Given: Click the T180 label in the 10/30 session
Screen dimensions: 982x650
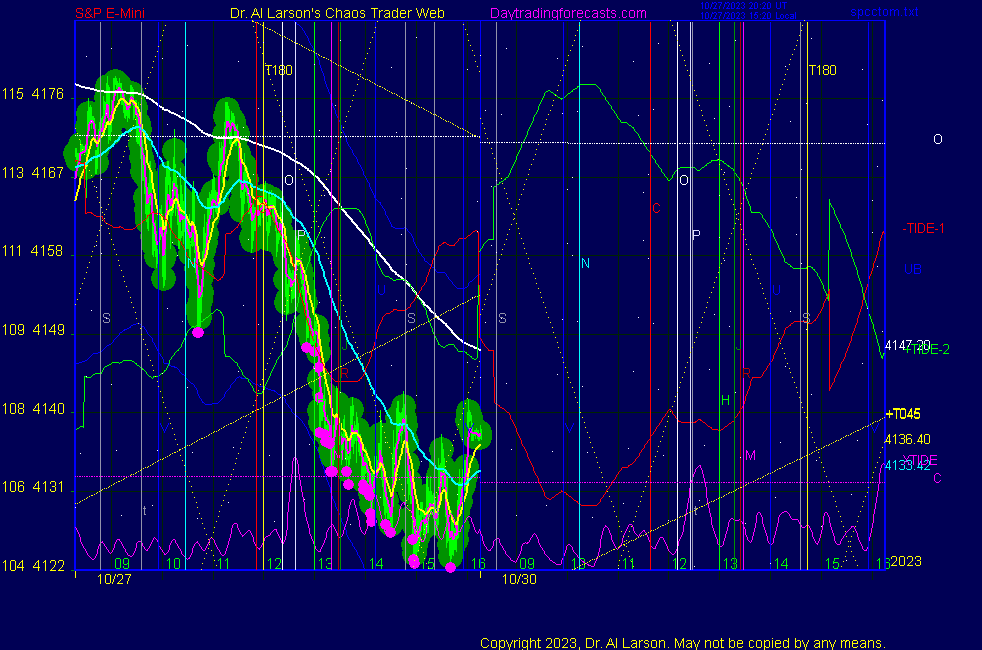Looking at the screenshot, I should [x=822, y=70].
